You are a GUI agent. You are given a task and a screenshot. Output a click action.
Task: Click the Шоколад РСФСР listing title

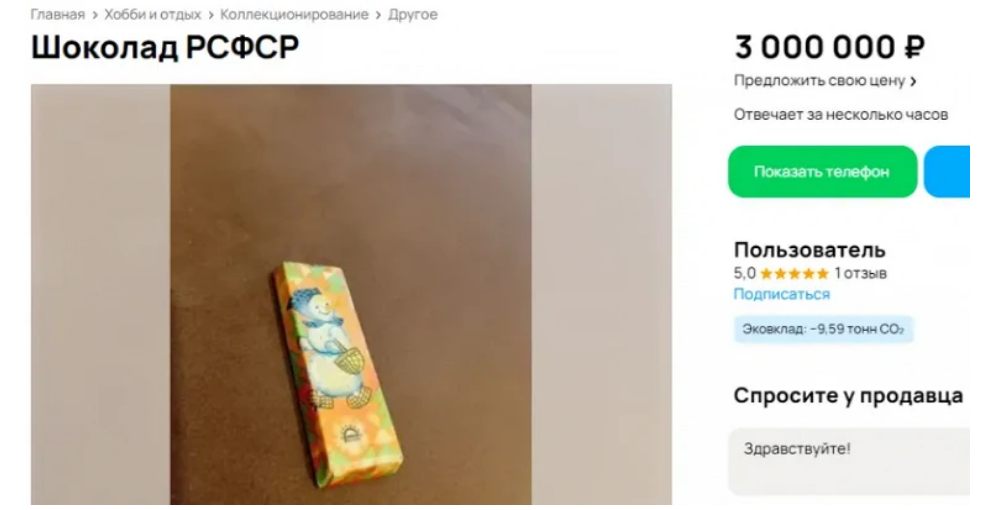[x=165, y=47]
